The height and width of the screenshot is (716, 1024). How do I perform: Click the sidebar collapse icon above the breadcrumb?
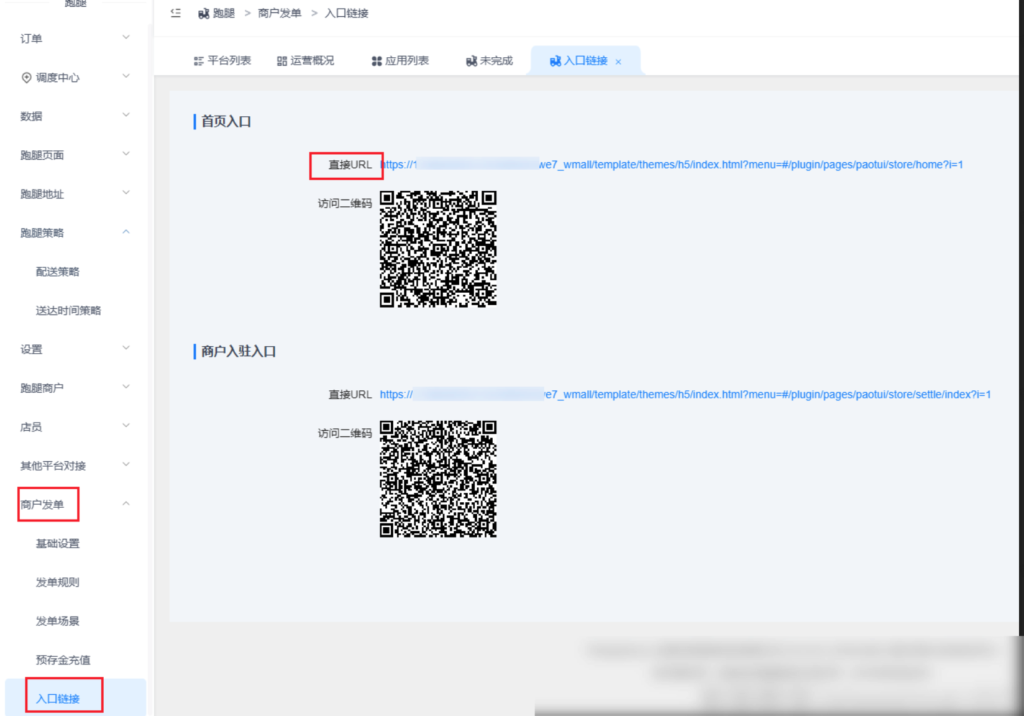[174, 13]
